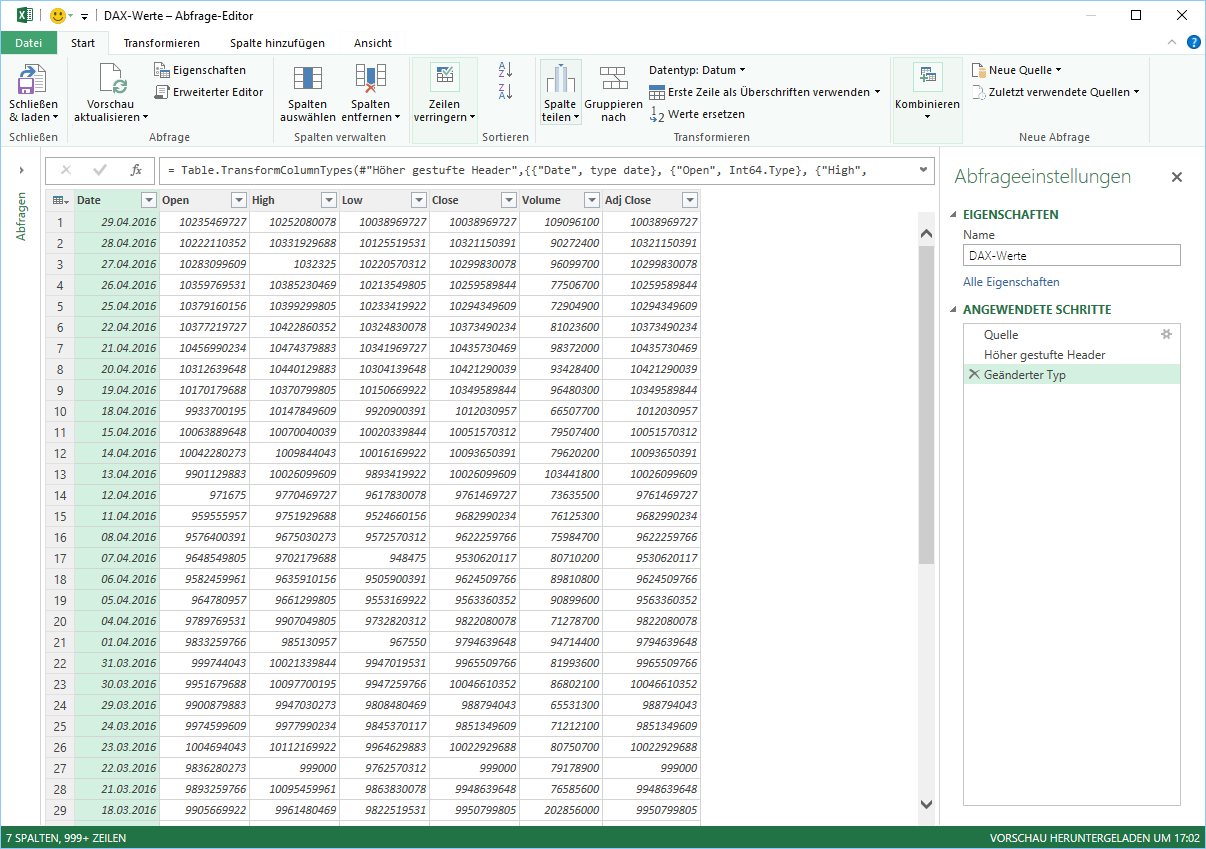
Task: Sort ascending with the A-Z icon
Action: tap(505, 70)
